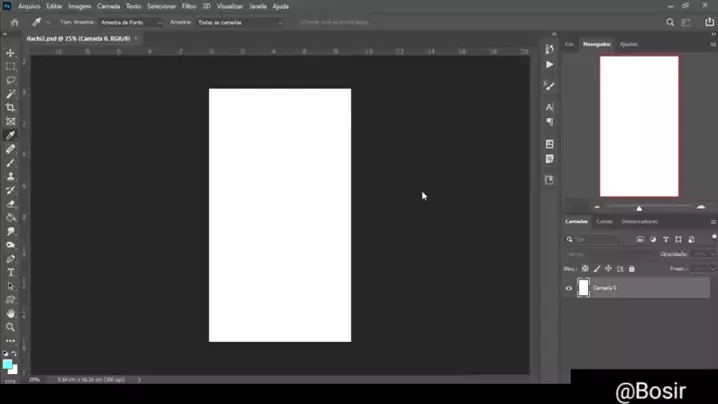Open the History panel icon
The image size is (718, 404).
[549, 49]
